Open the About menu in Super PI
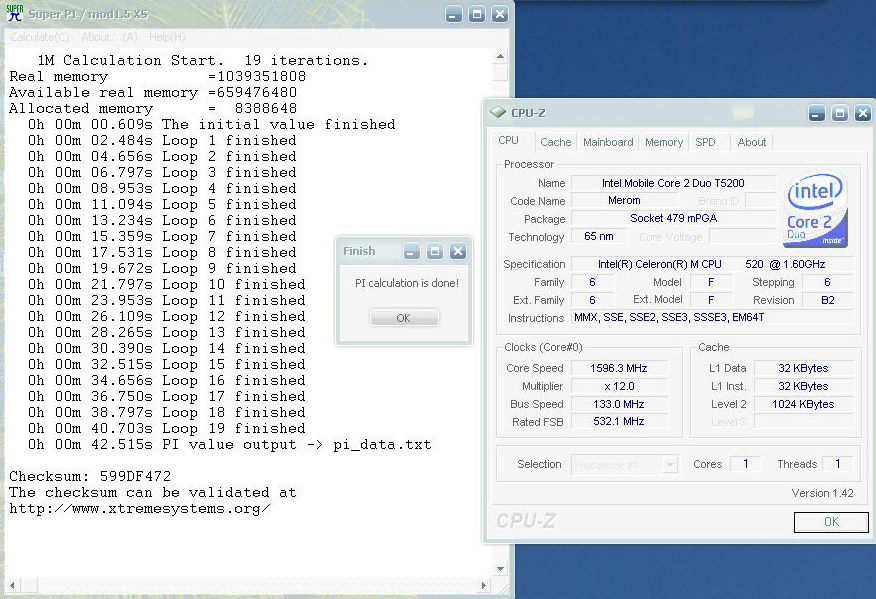This screenshot has height=599, width=876. 110,37
